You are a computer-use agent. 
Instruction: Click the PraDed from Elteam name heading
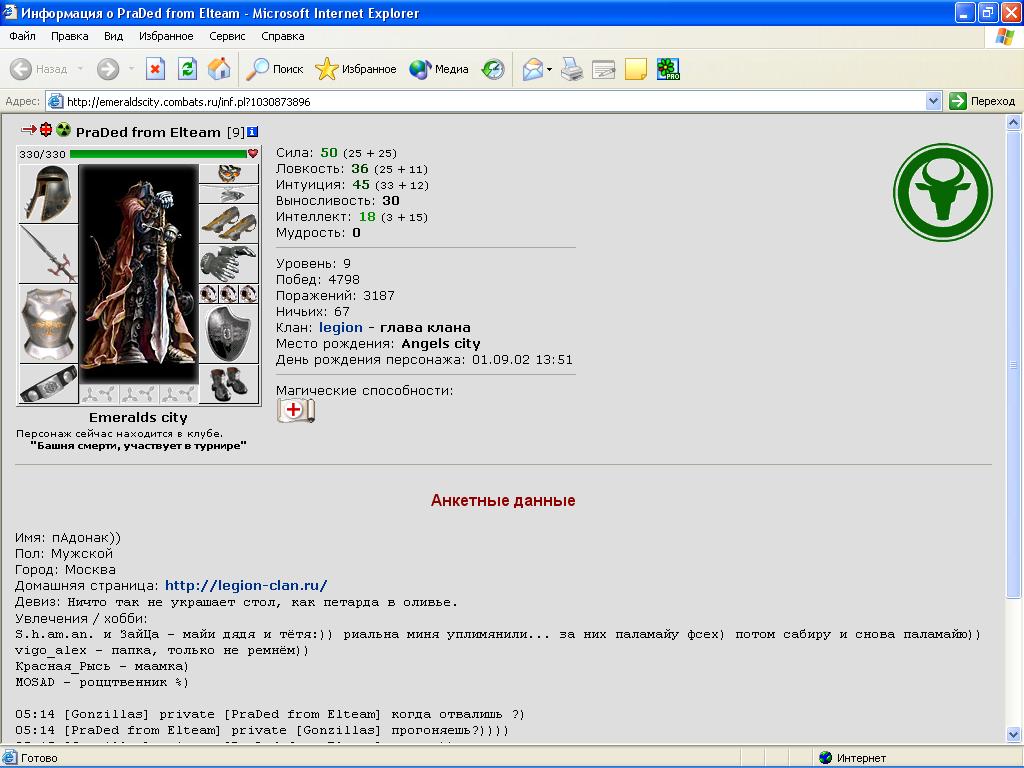tap(148, 132)
